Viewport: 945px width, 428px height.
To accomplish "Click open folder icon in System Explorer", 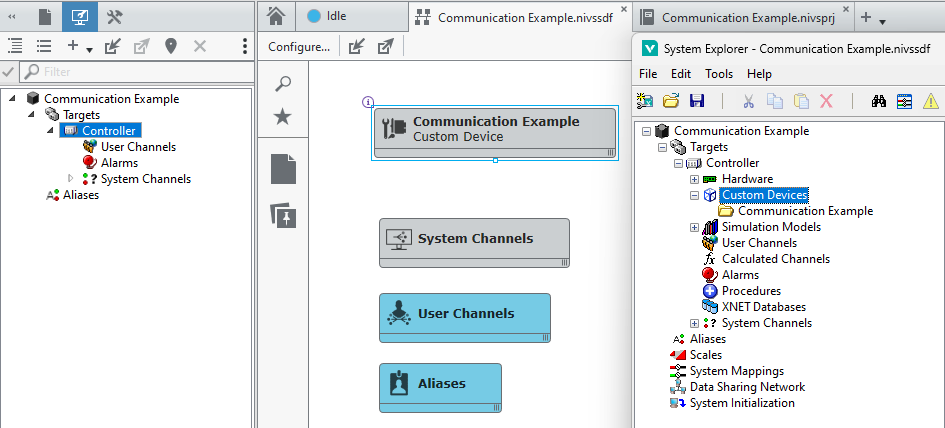I will point(671,101).
